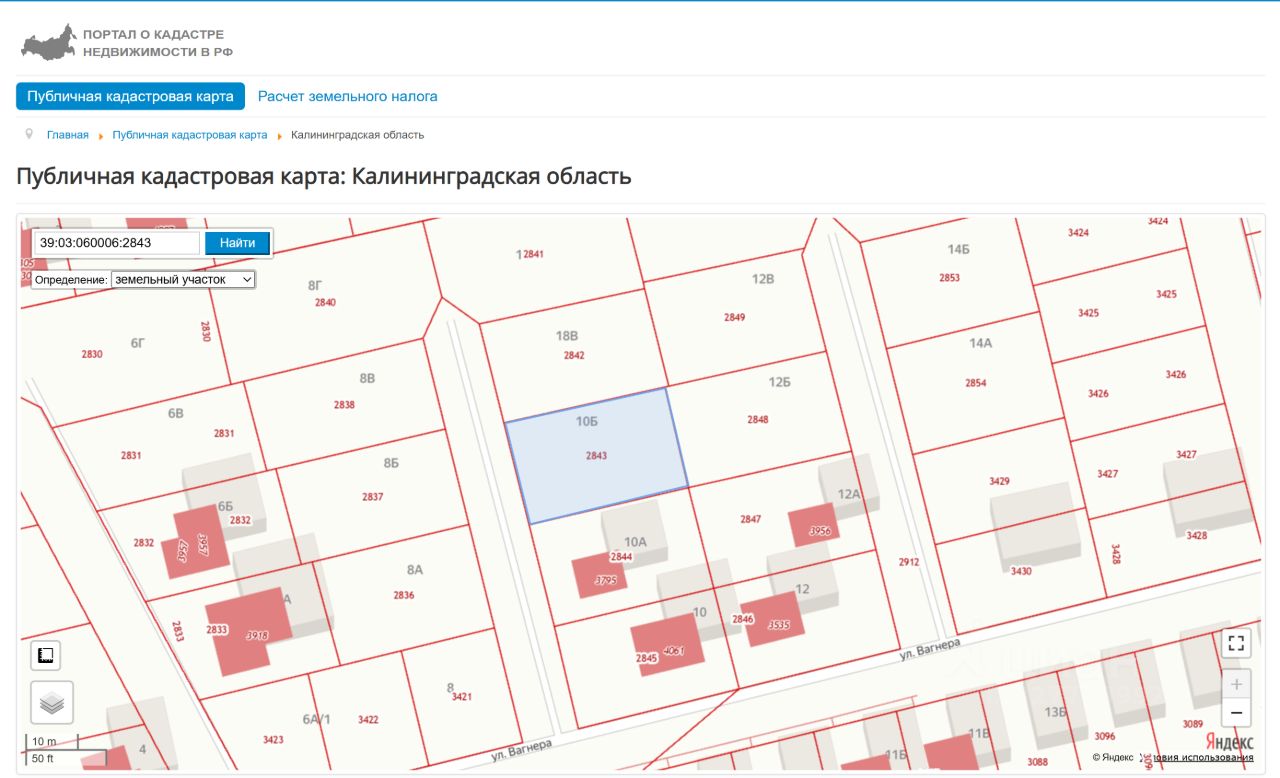Click parcel number 3422
The image size is (1280, 778).
pos(369,719)
